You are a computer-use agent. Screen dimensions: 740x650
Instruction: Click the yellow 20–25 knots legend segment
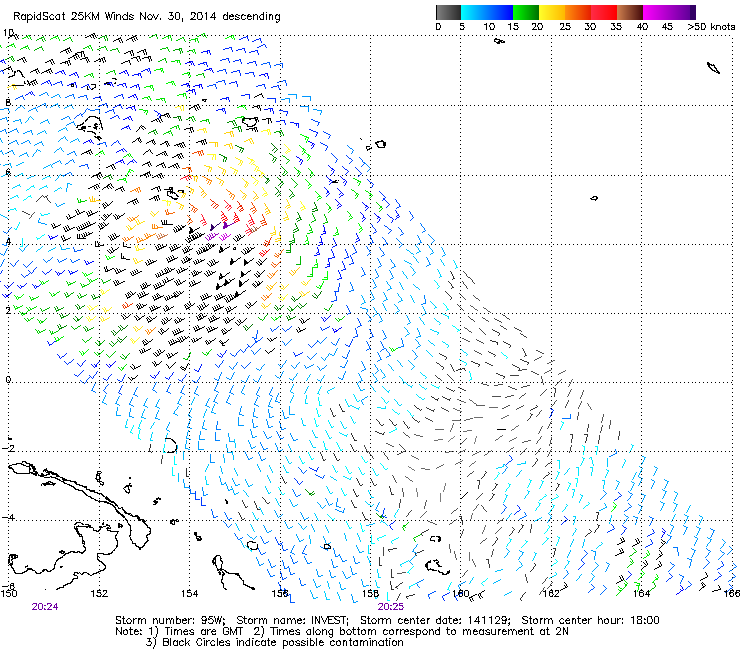pos(552,12)
